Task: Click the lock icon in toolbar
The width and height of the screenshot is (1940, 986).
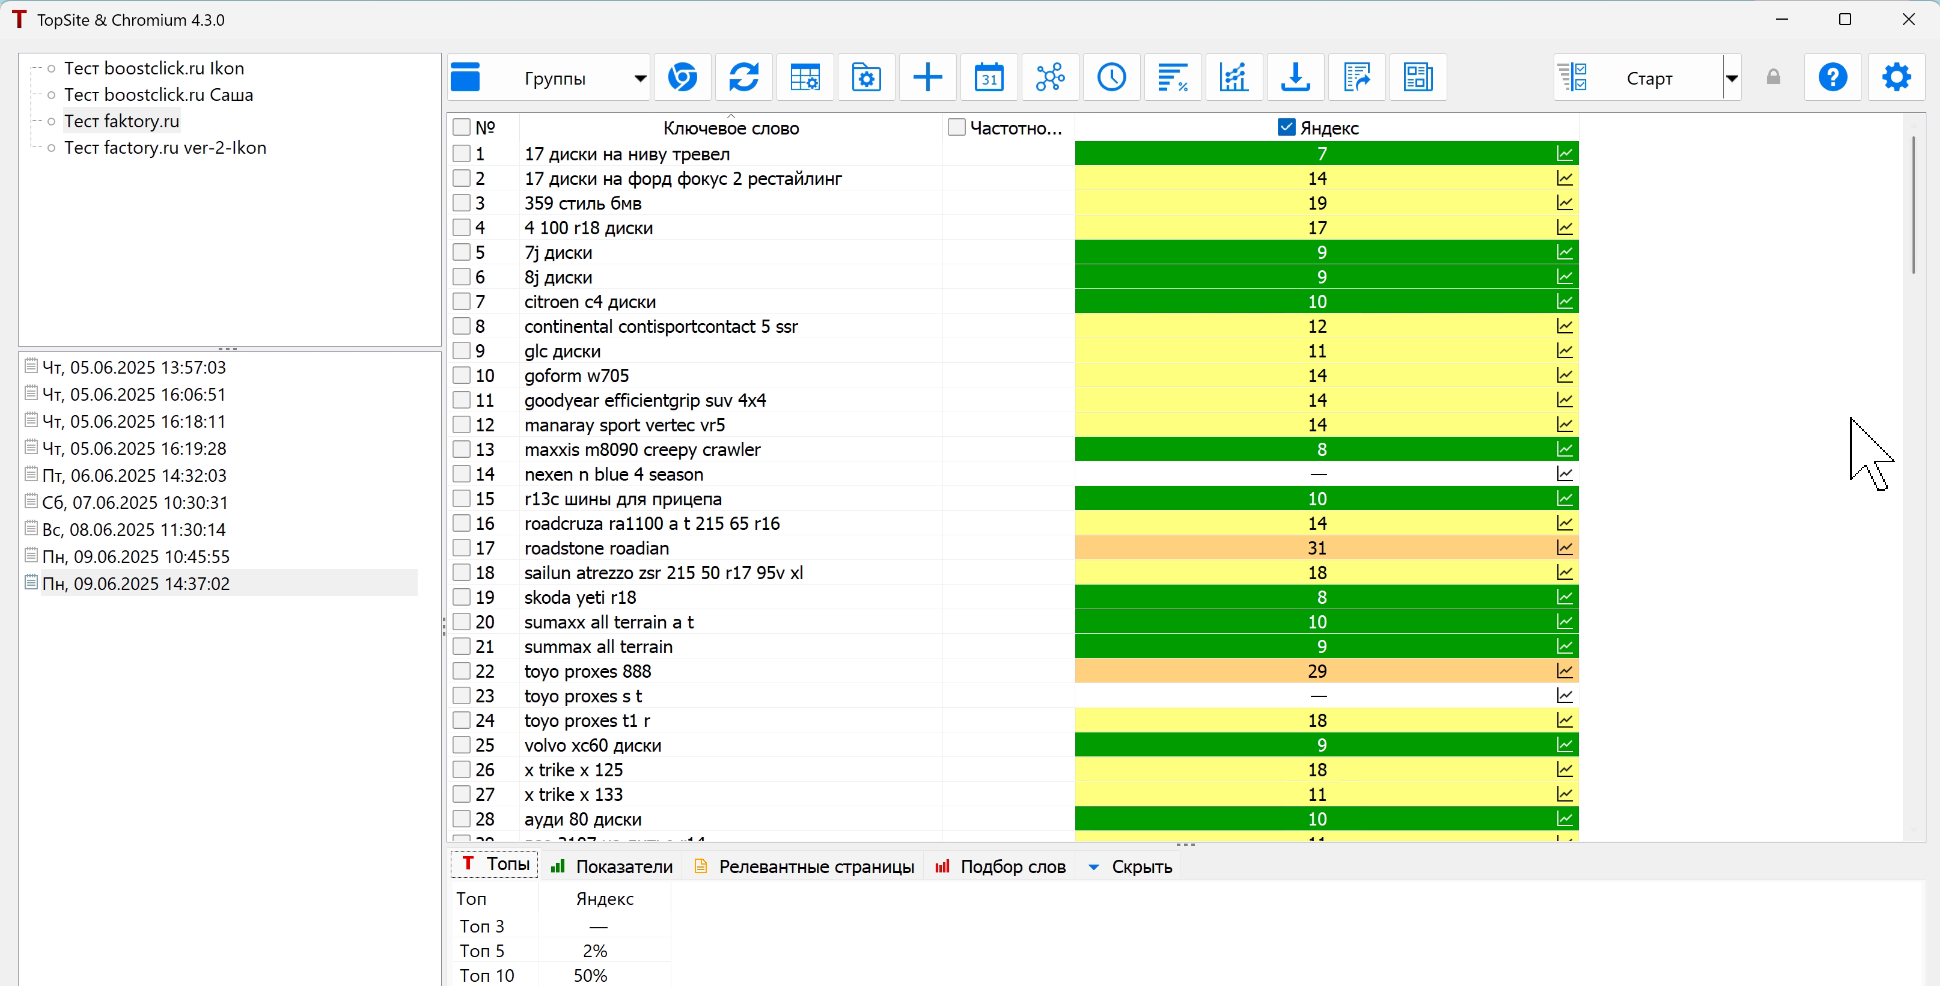Action: pyautogui.click(x=1773, y=77)
